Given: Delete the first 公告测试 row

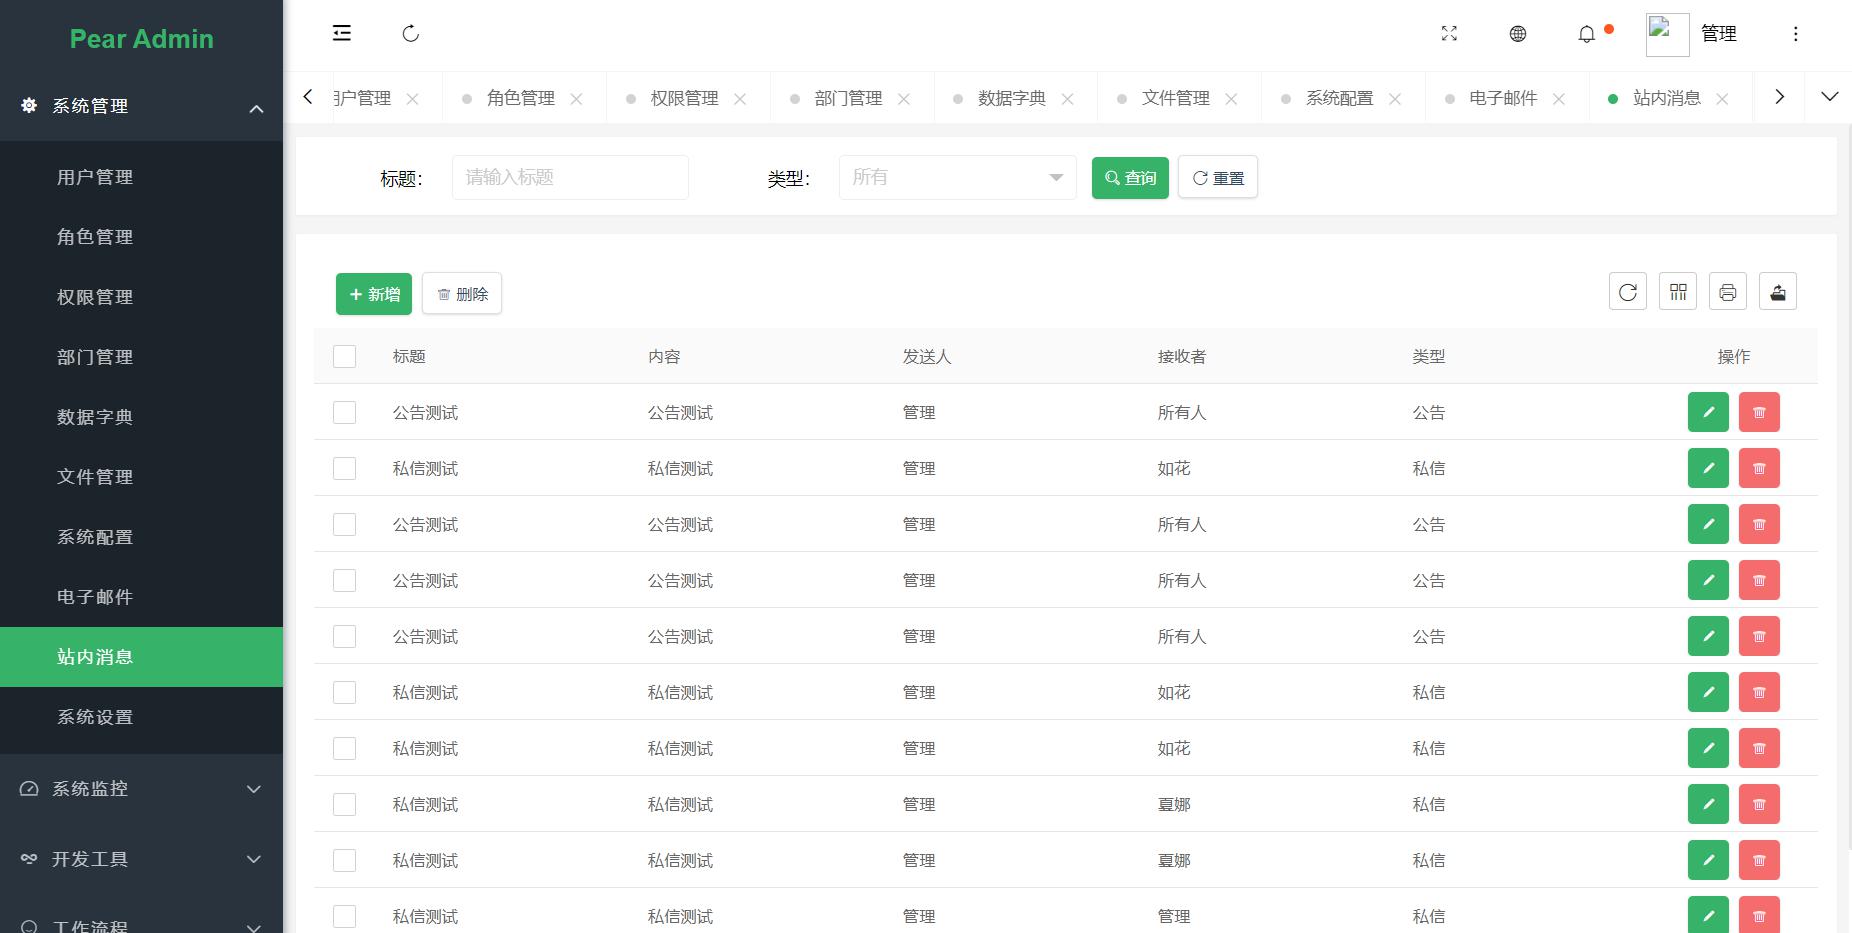Looking at the screenshot, I should (1759, 412).
